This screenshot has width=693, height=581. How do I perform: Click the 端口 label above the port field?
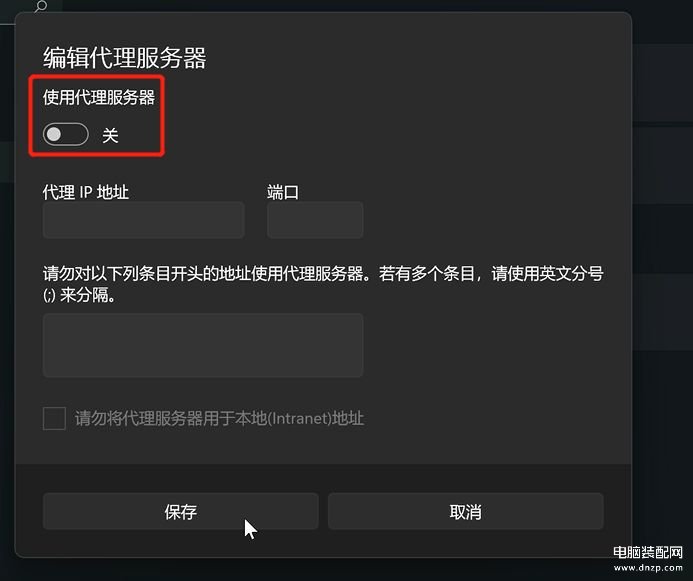click(283, 192)
